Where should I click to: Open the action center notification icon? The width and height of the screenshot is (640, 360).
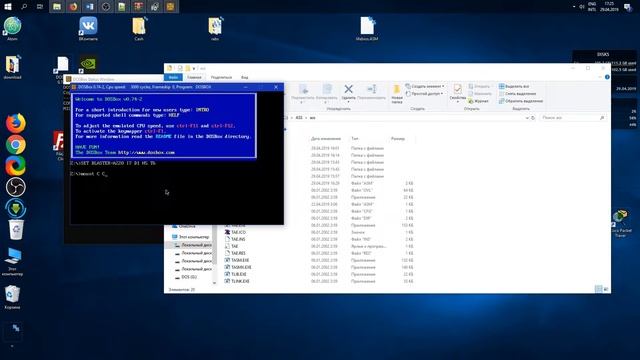628,7
